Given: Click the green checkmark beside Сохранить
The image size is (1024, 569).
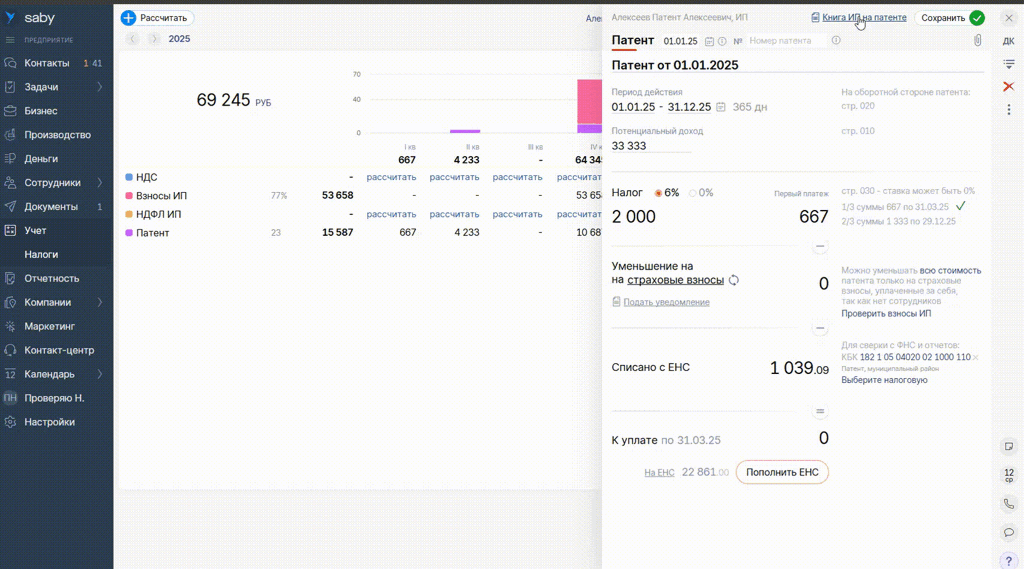Looking at the screenshot, I should (x=977, y=18).
